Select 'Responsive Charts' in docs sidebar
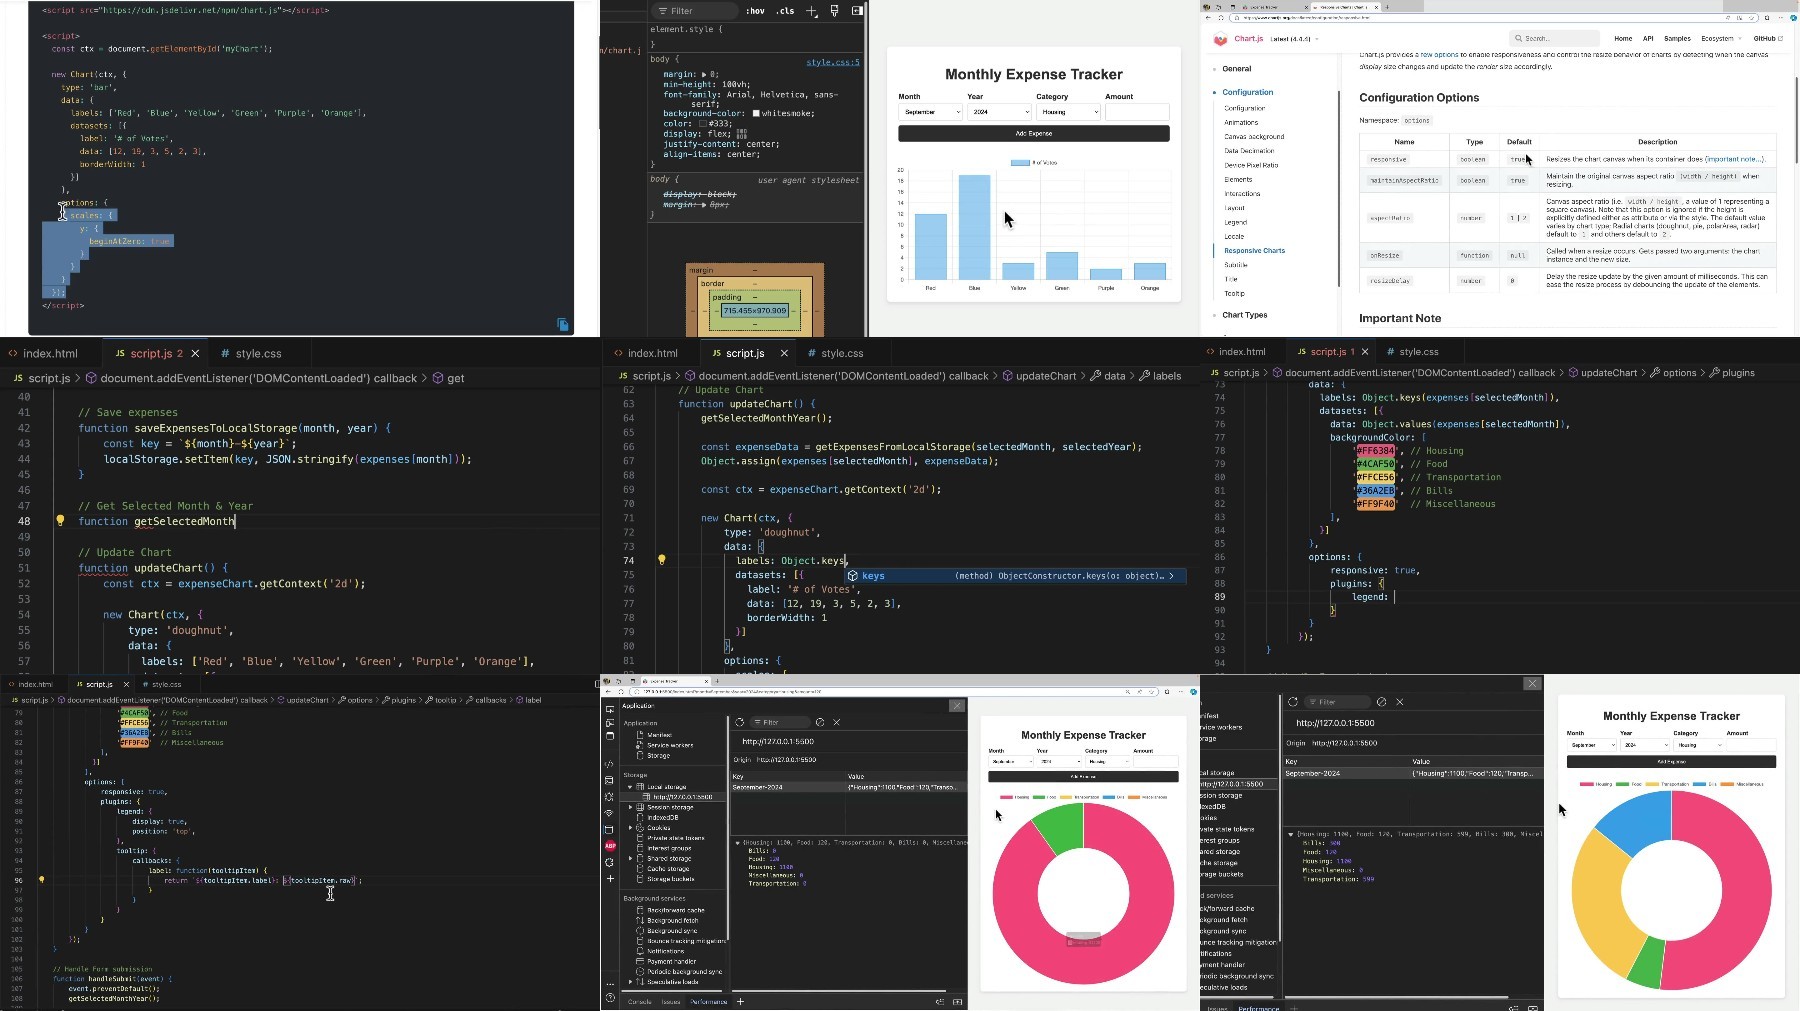This screenshot has height=1011, width=1800. click(1254, 251)
